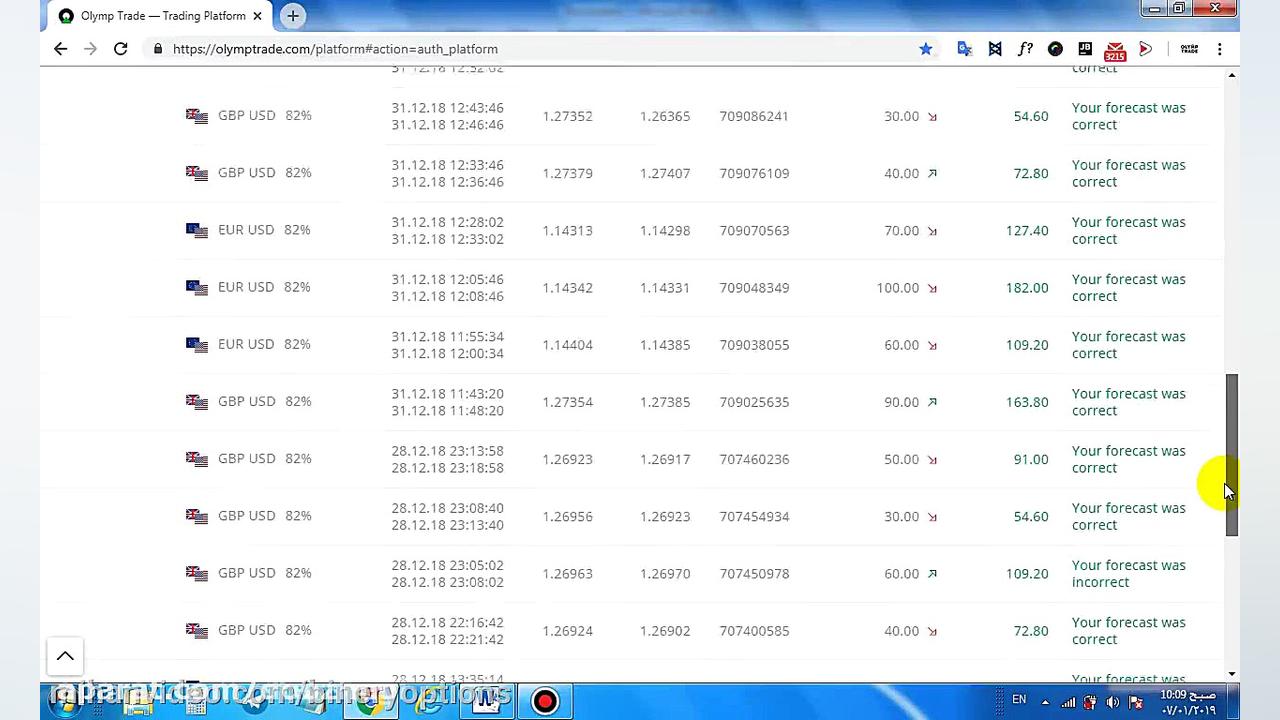Click the timestamp 31.12.18 12:43:46
Viewport: 1280px width, 720px height.
(x=447, y=108)
